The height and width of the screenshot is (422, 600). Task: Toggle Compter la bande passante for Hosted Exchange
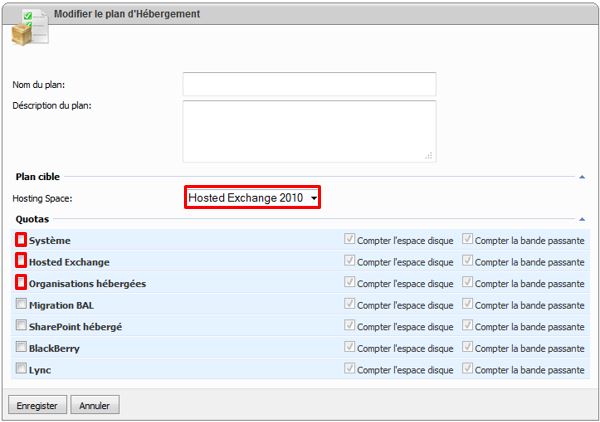[467, 261]
